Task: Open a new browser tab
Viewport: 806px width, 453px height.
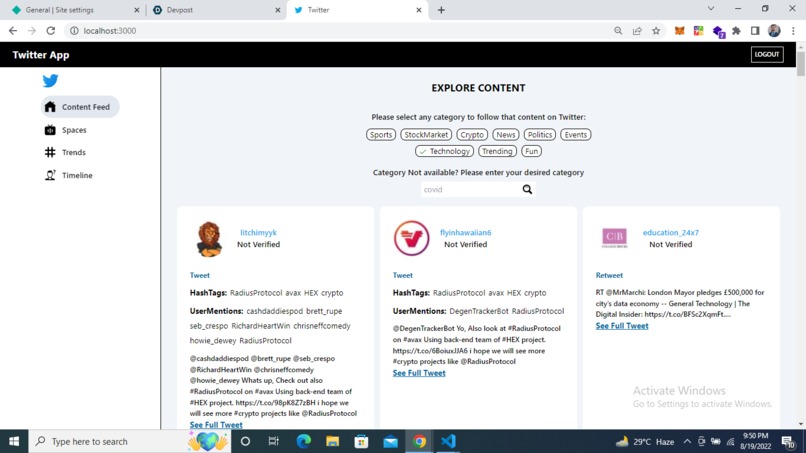Action: tap(441, 10)
